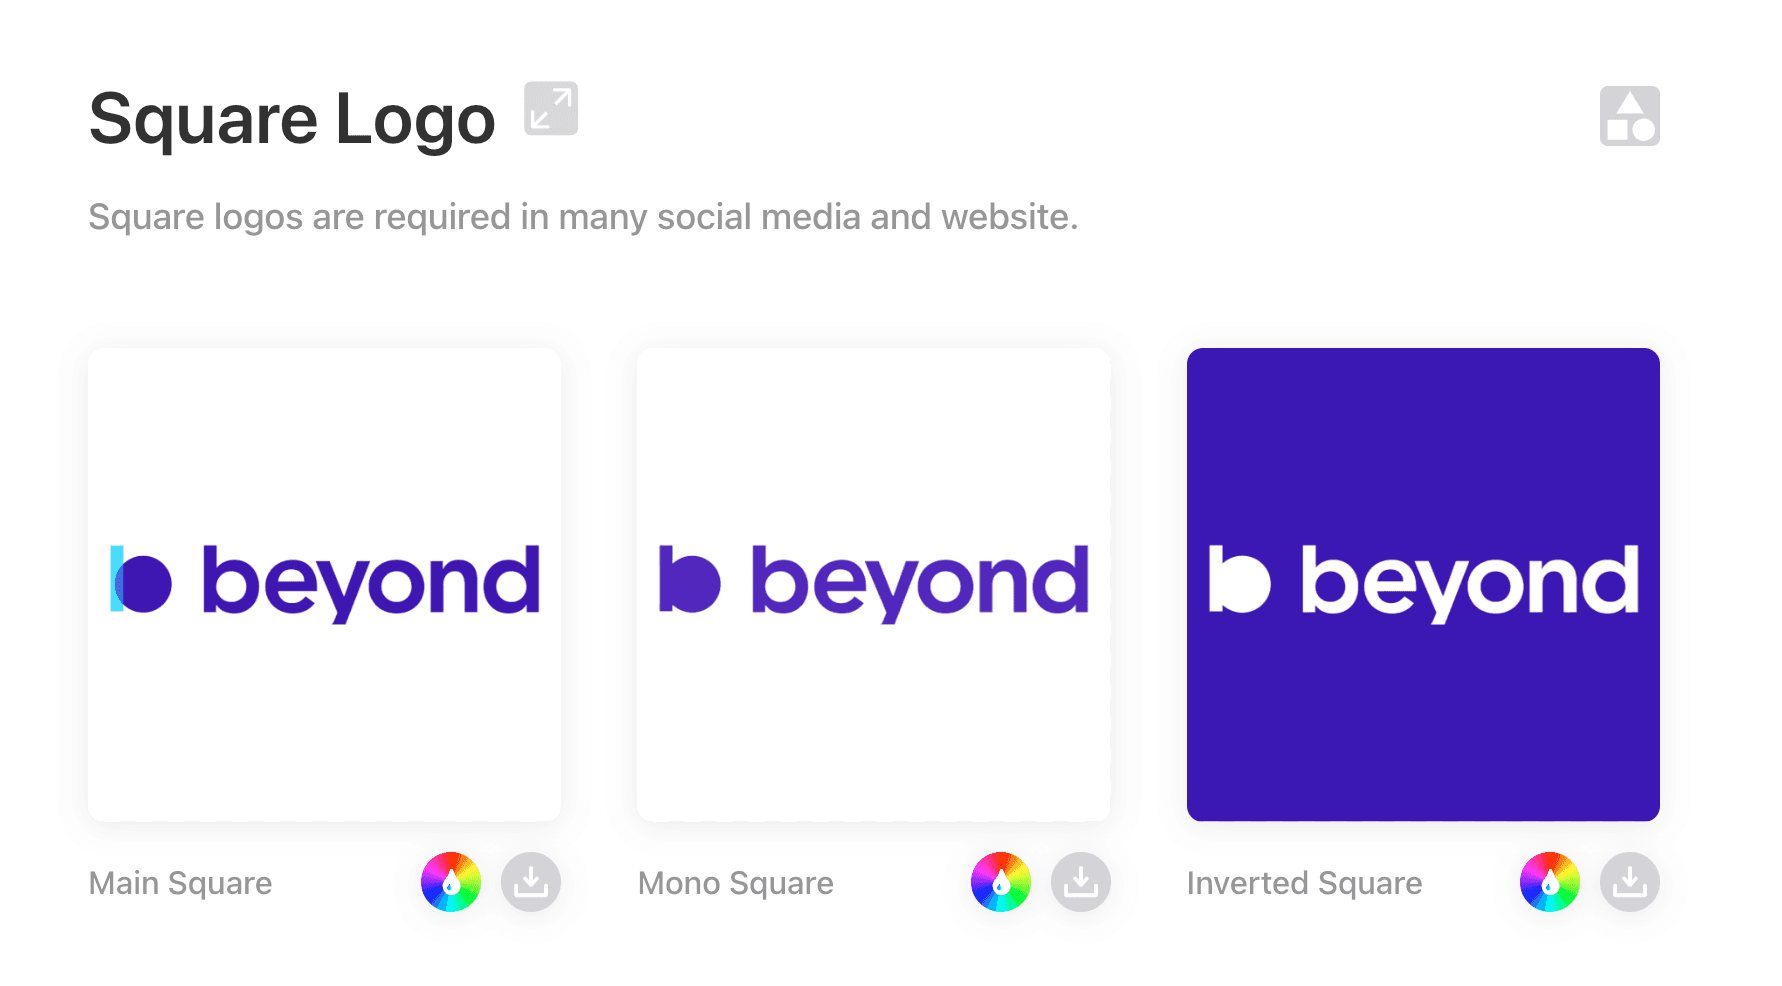Click the download icon next to Main Square
Image resolution: width=1782 pixels, height=986 pixels.
coord(530,882)
